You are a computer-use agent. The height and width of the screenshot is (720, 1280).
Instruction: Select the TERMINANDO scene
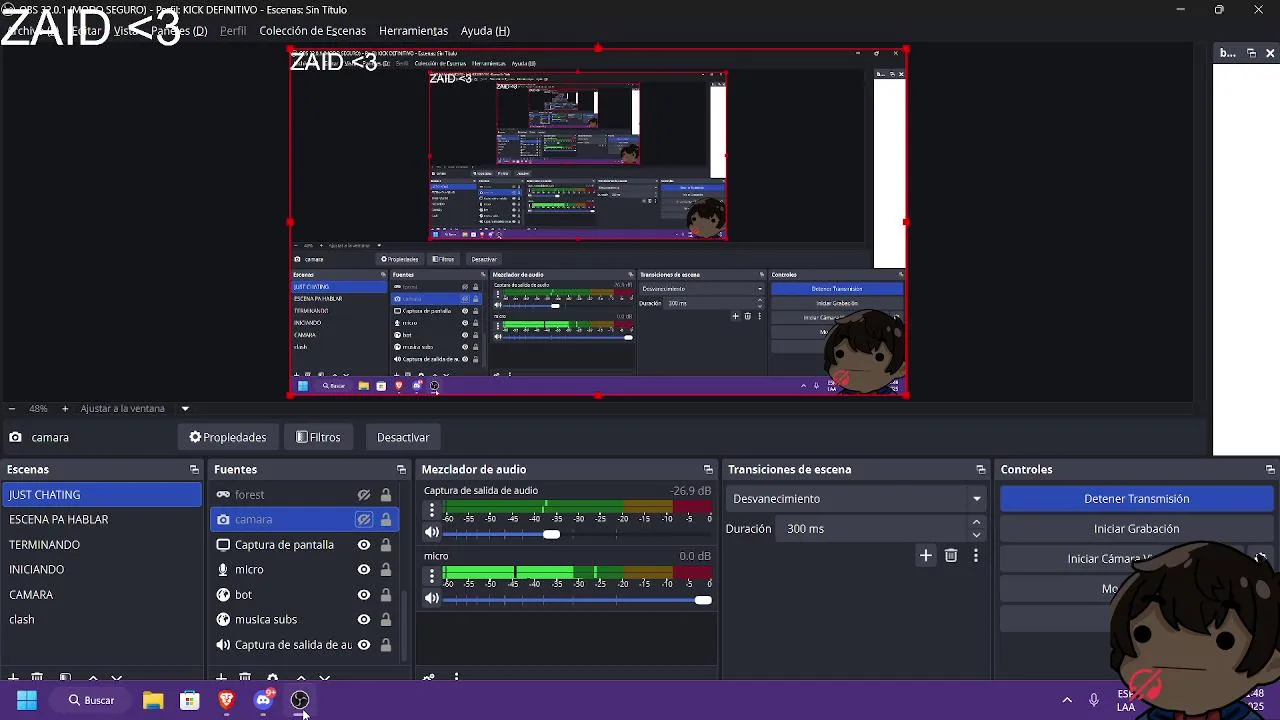click(x=102, y=544)
